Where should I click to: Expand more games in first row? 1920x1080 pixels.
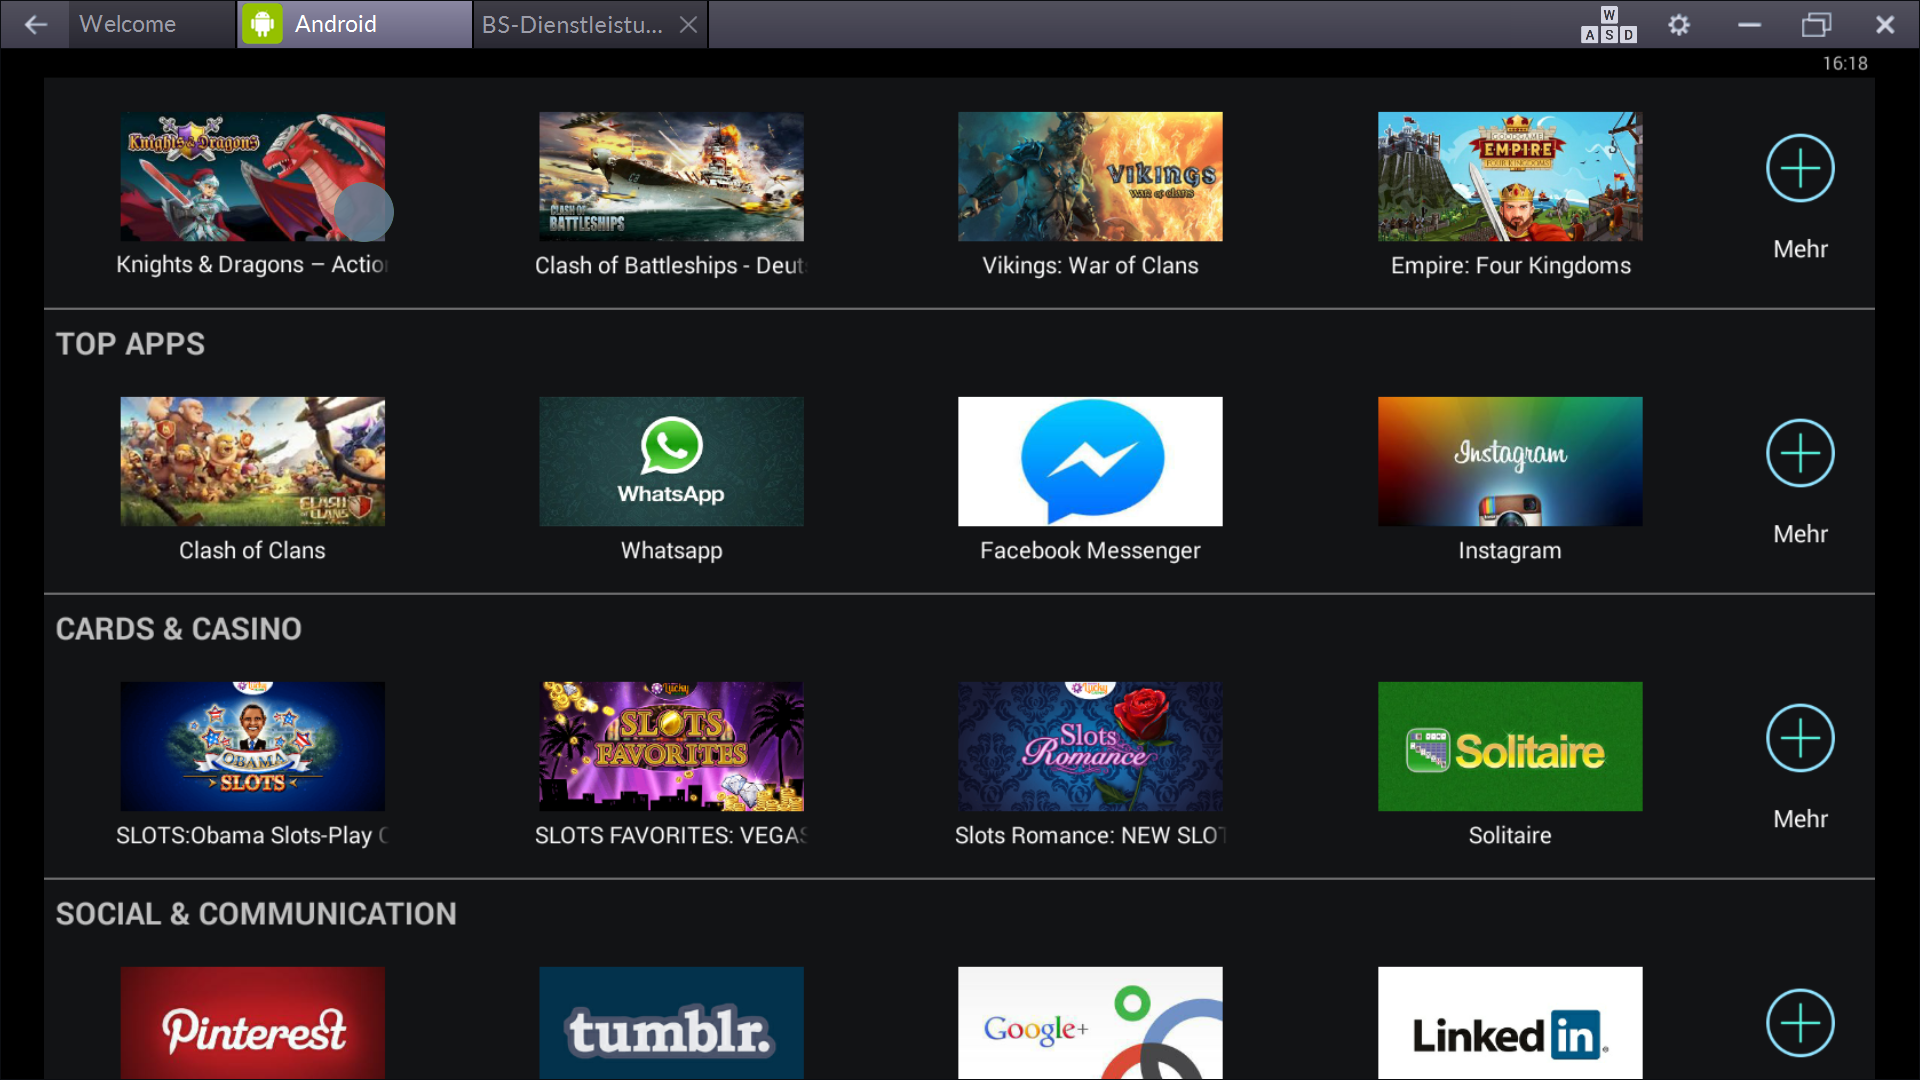tap(1800, 169)
